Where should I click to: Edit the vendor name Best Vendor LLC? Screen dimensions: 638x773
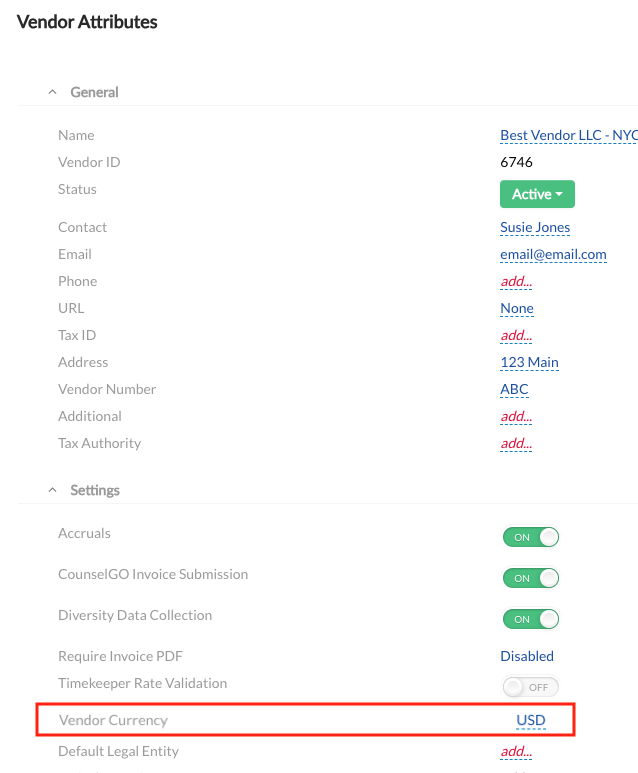point(567,135)
